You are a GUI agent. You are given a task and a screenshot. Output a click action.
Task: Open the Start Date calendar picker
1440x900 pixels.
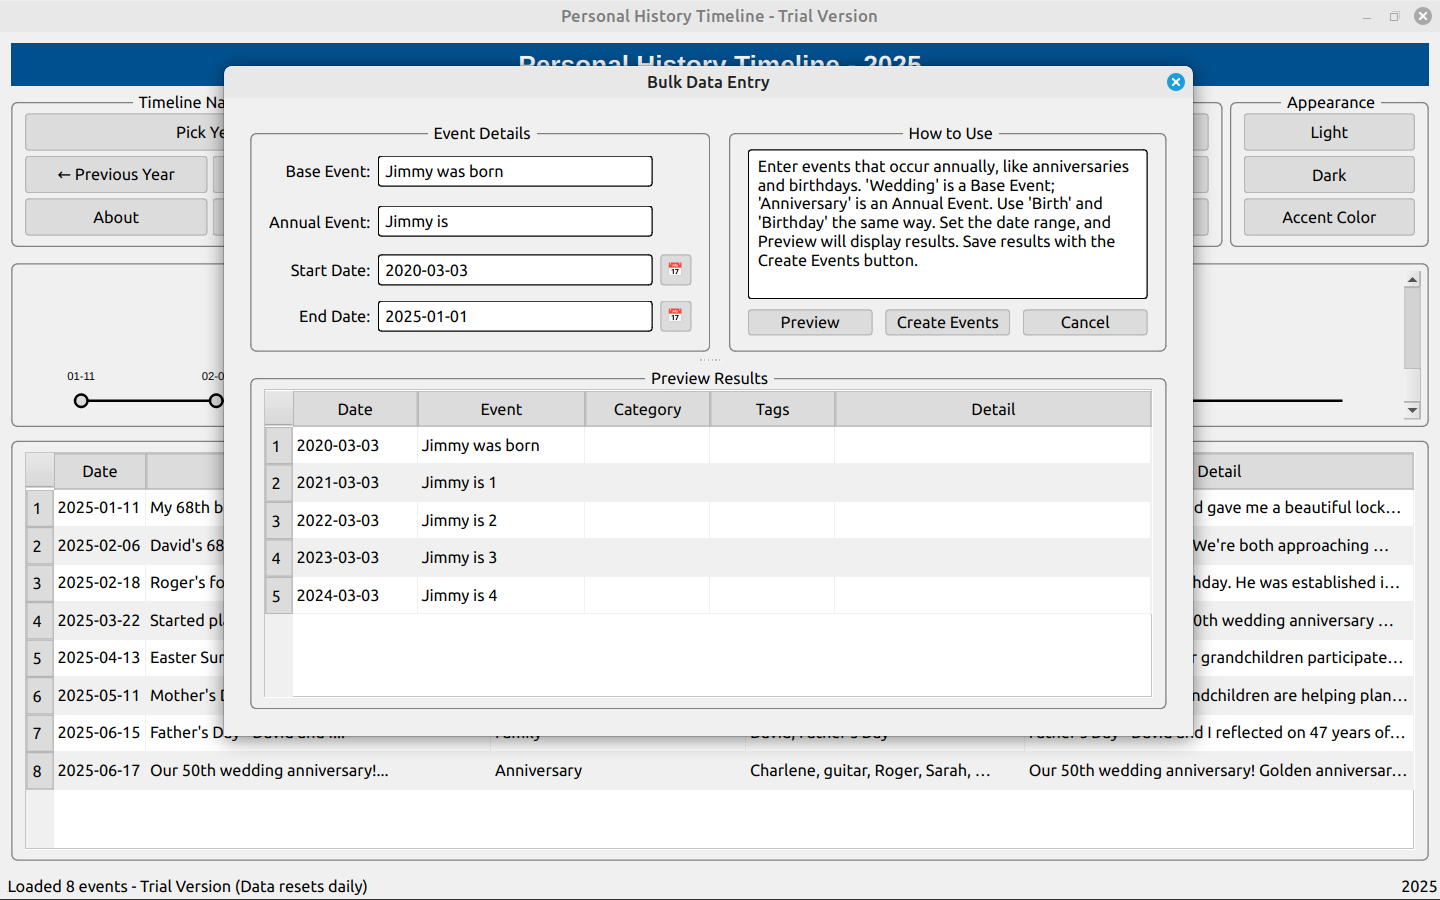(x=675, y=270)
